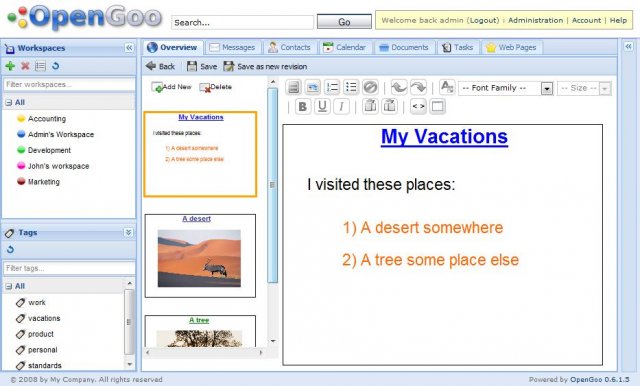
Task: Collapse the Tags panel
Action: point(129,232)
